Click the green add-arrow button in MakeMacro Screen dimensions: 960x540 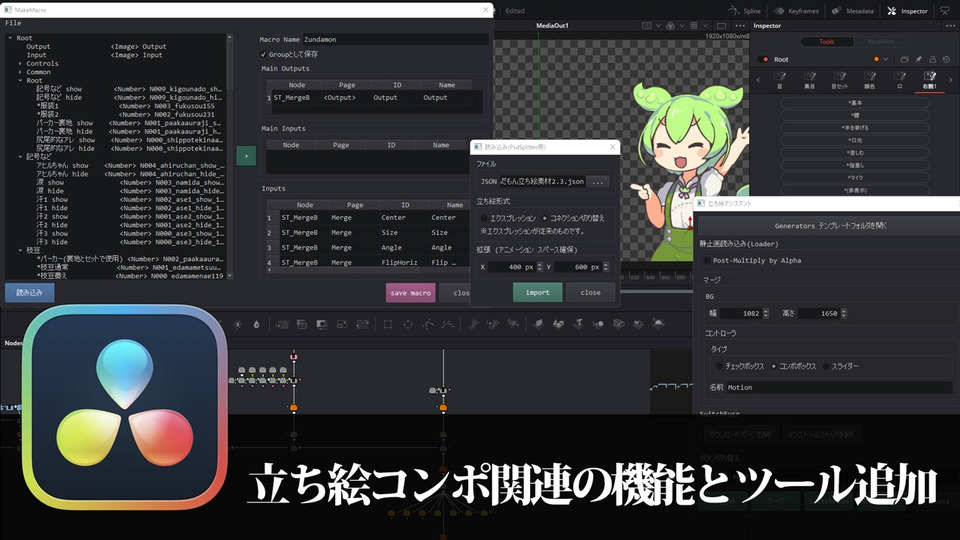pyautogui.click(x=246, y=156)
